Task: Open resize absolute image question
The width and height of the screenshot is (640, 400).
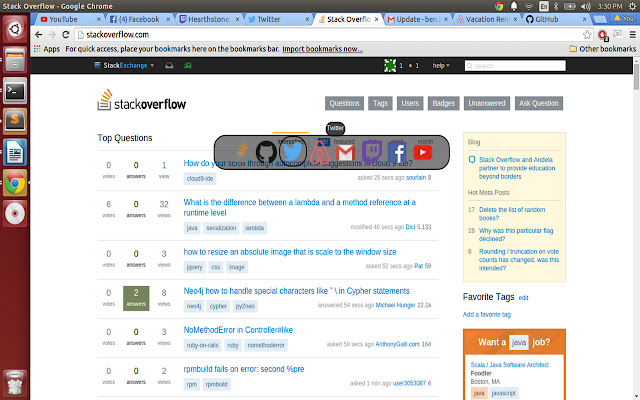Action: coord(290,252)
